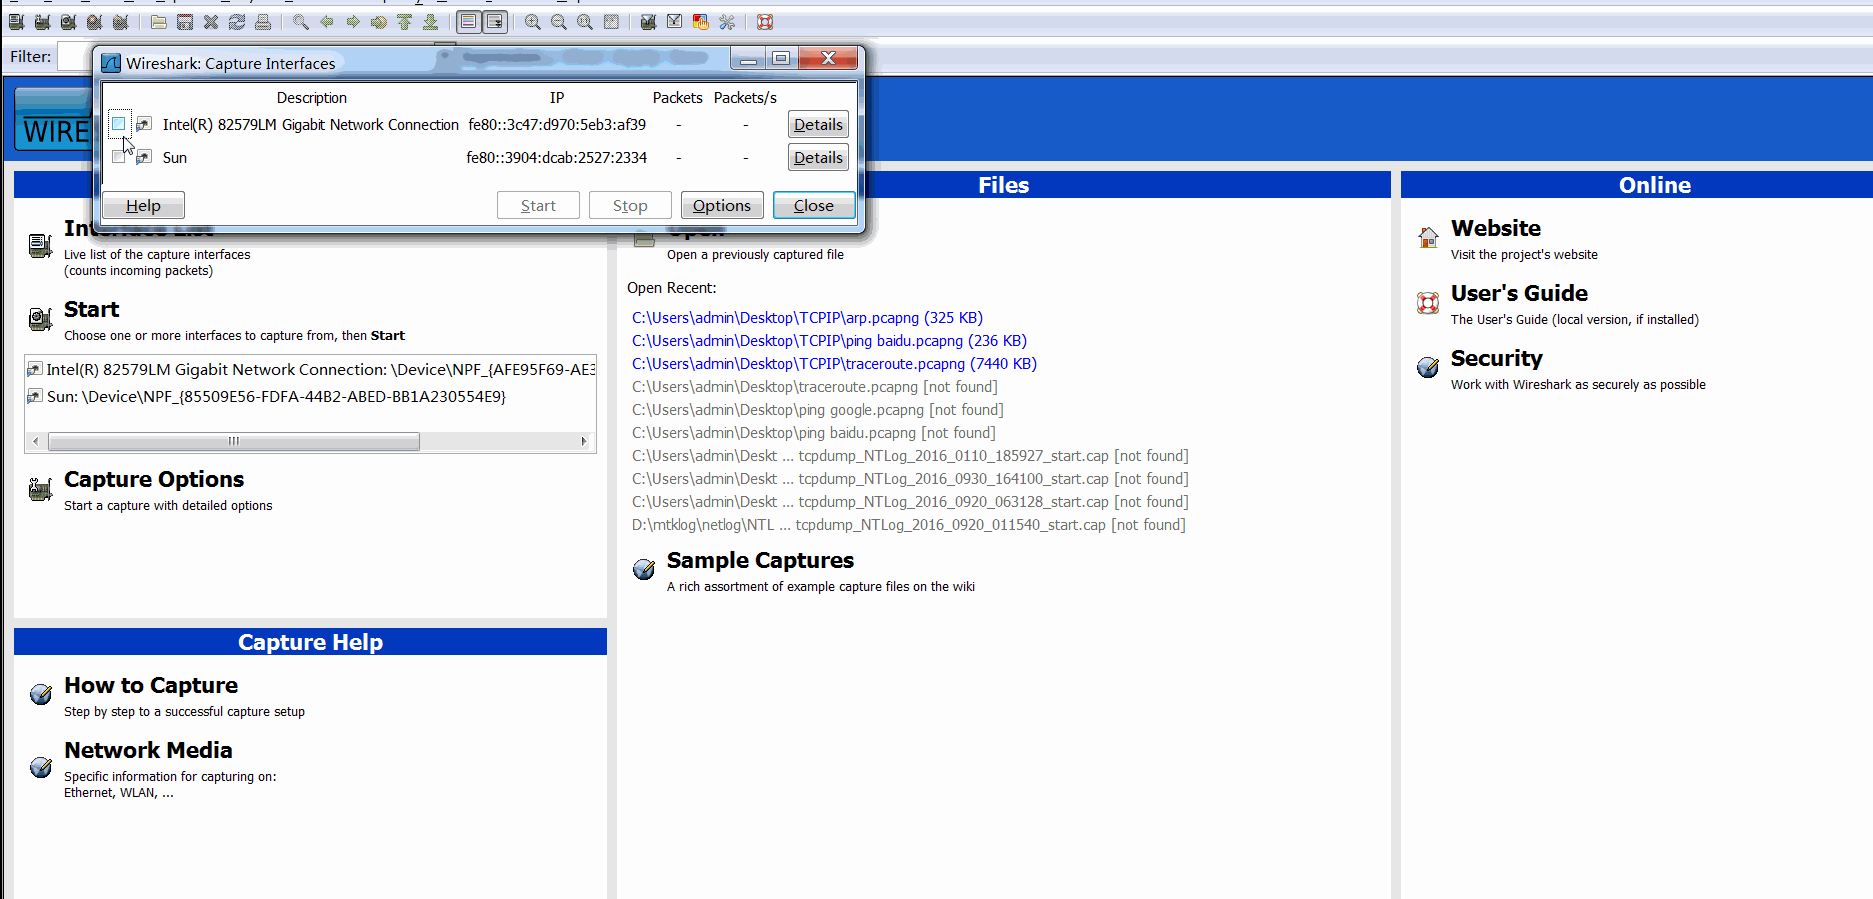
Task: Restart the live capture via toolbar icon
Action: point(120,22)
